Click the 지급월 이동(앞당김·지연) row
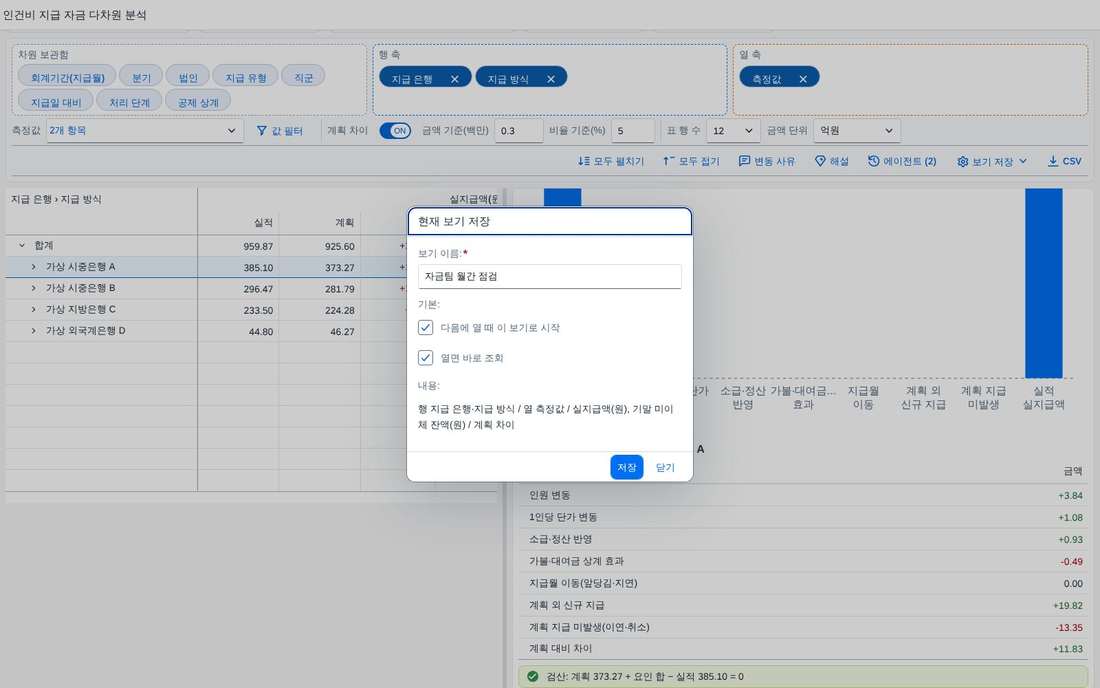This screenshot has height=688, width=1100. (x=805, y=583)
